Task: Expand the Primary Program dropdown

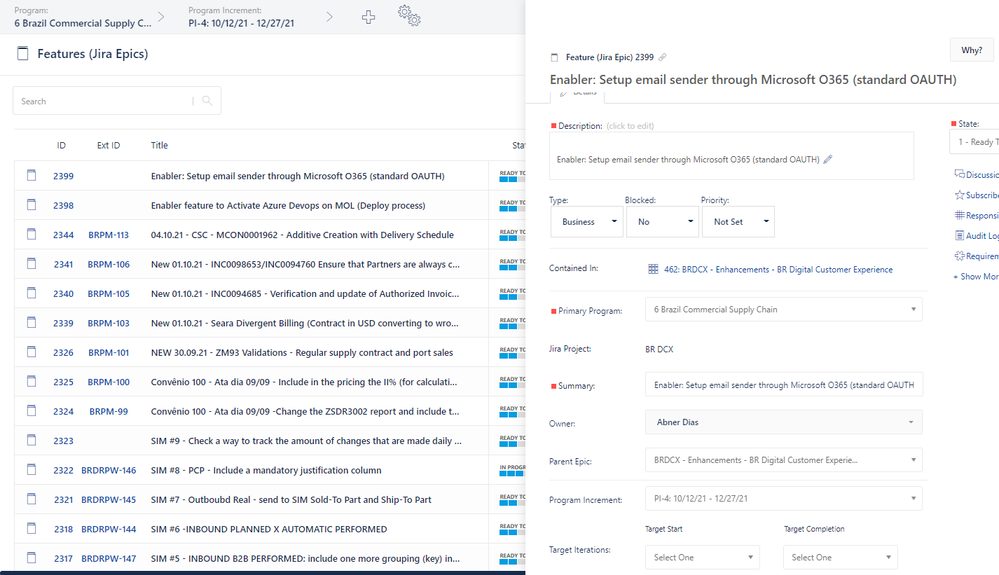Action: tap(784, 309)
